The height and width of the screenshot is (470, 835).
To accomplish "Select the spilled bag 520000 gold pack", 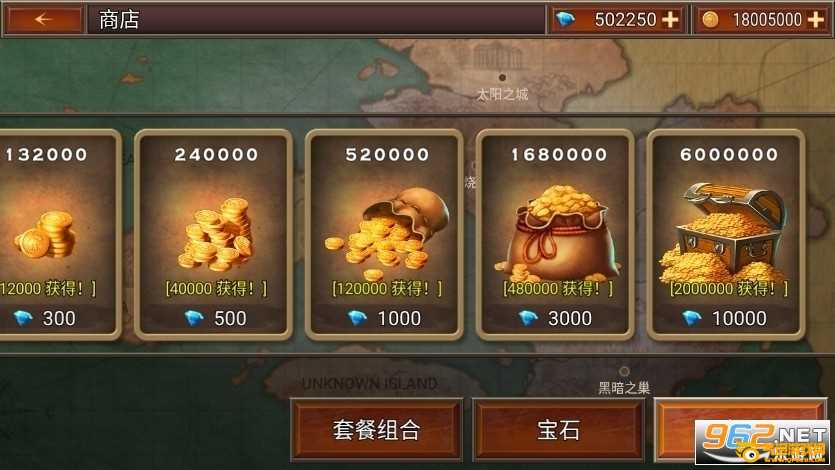I will (384, 235).
